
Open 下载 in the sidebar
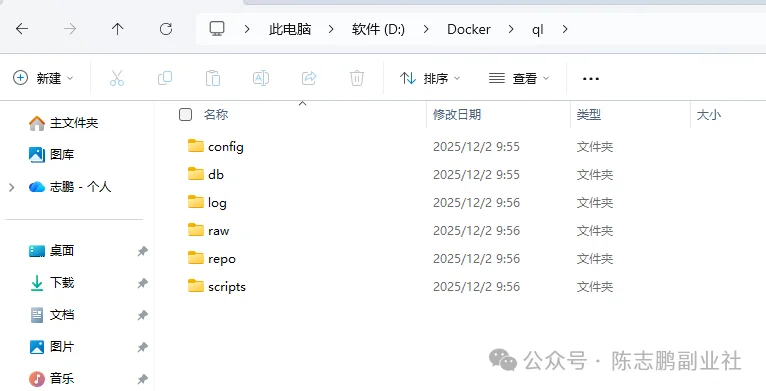[62, 282]
